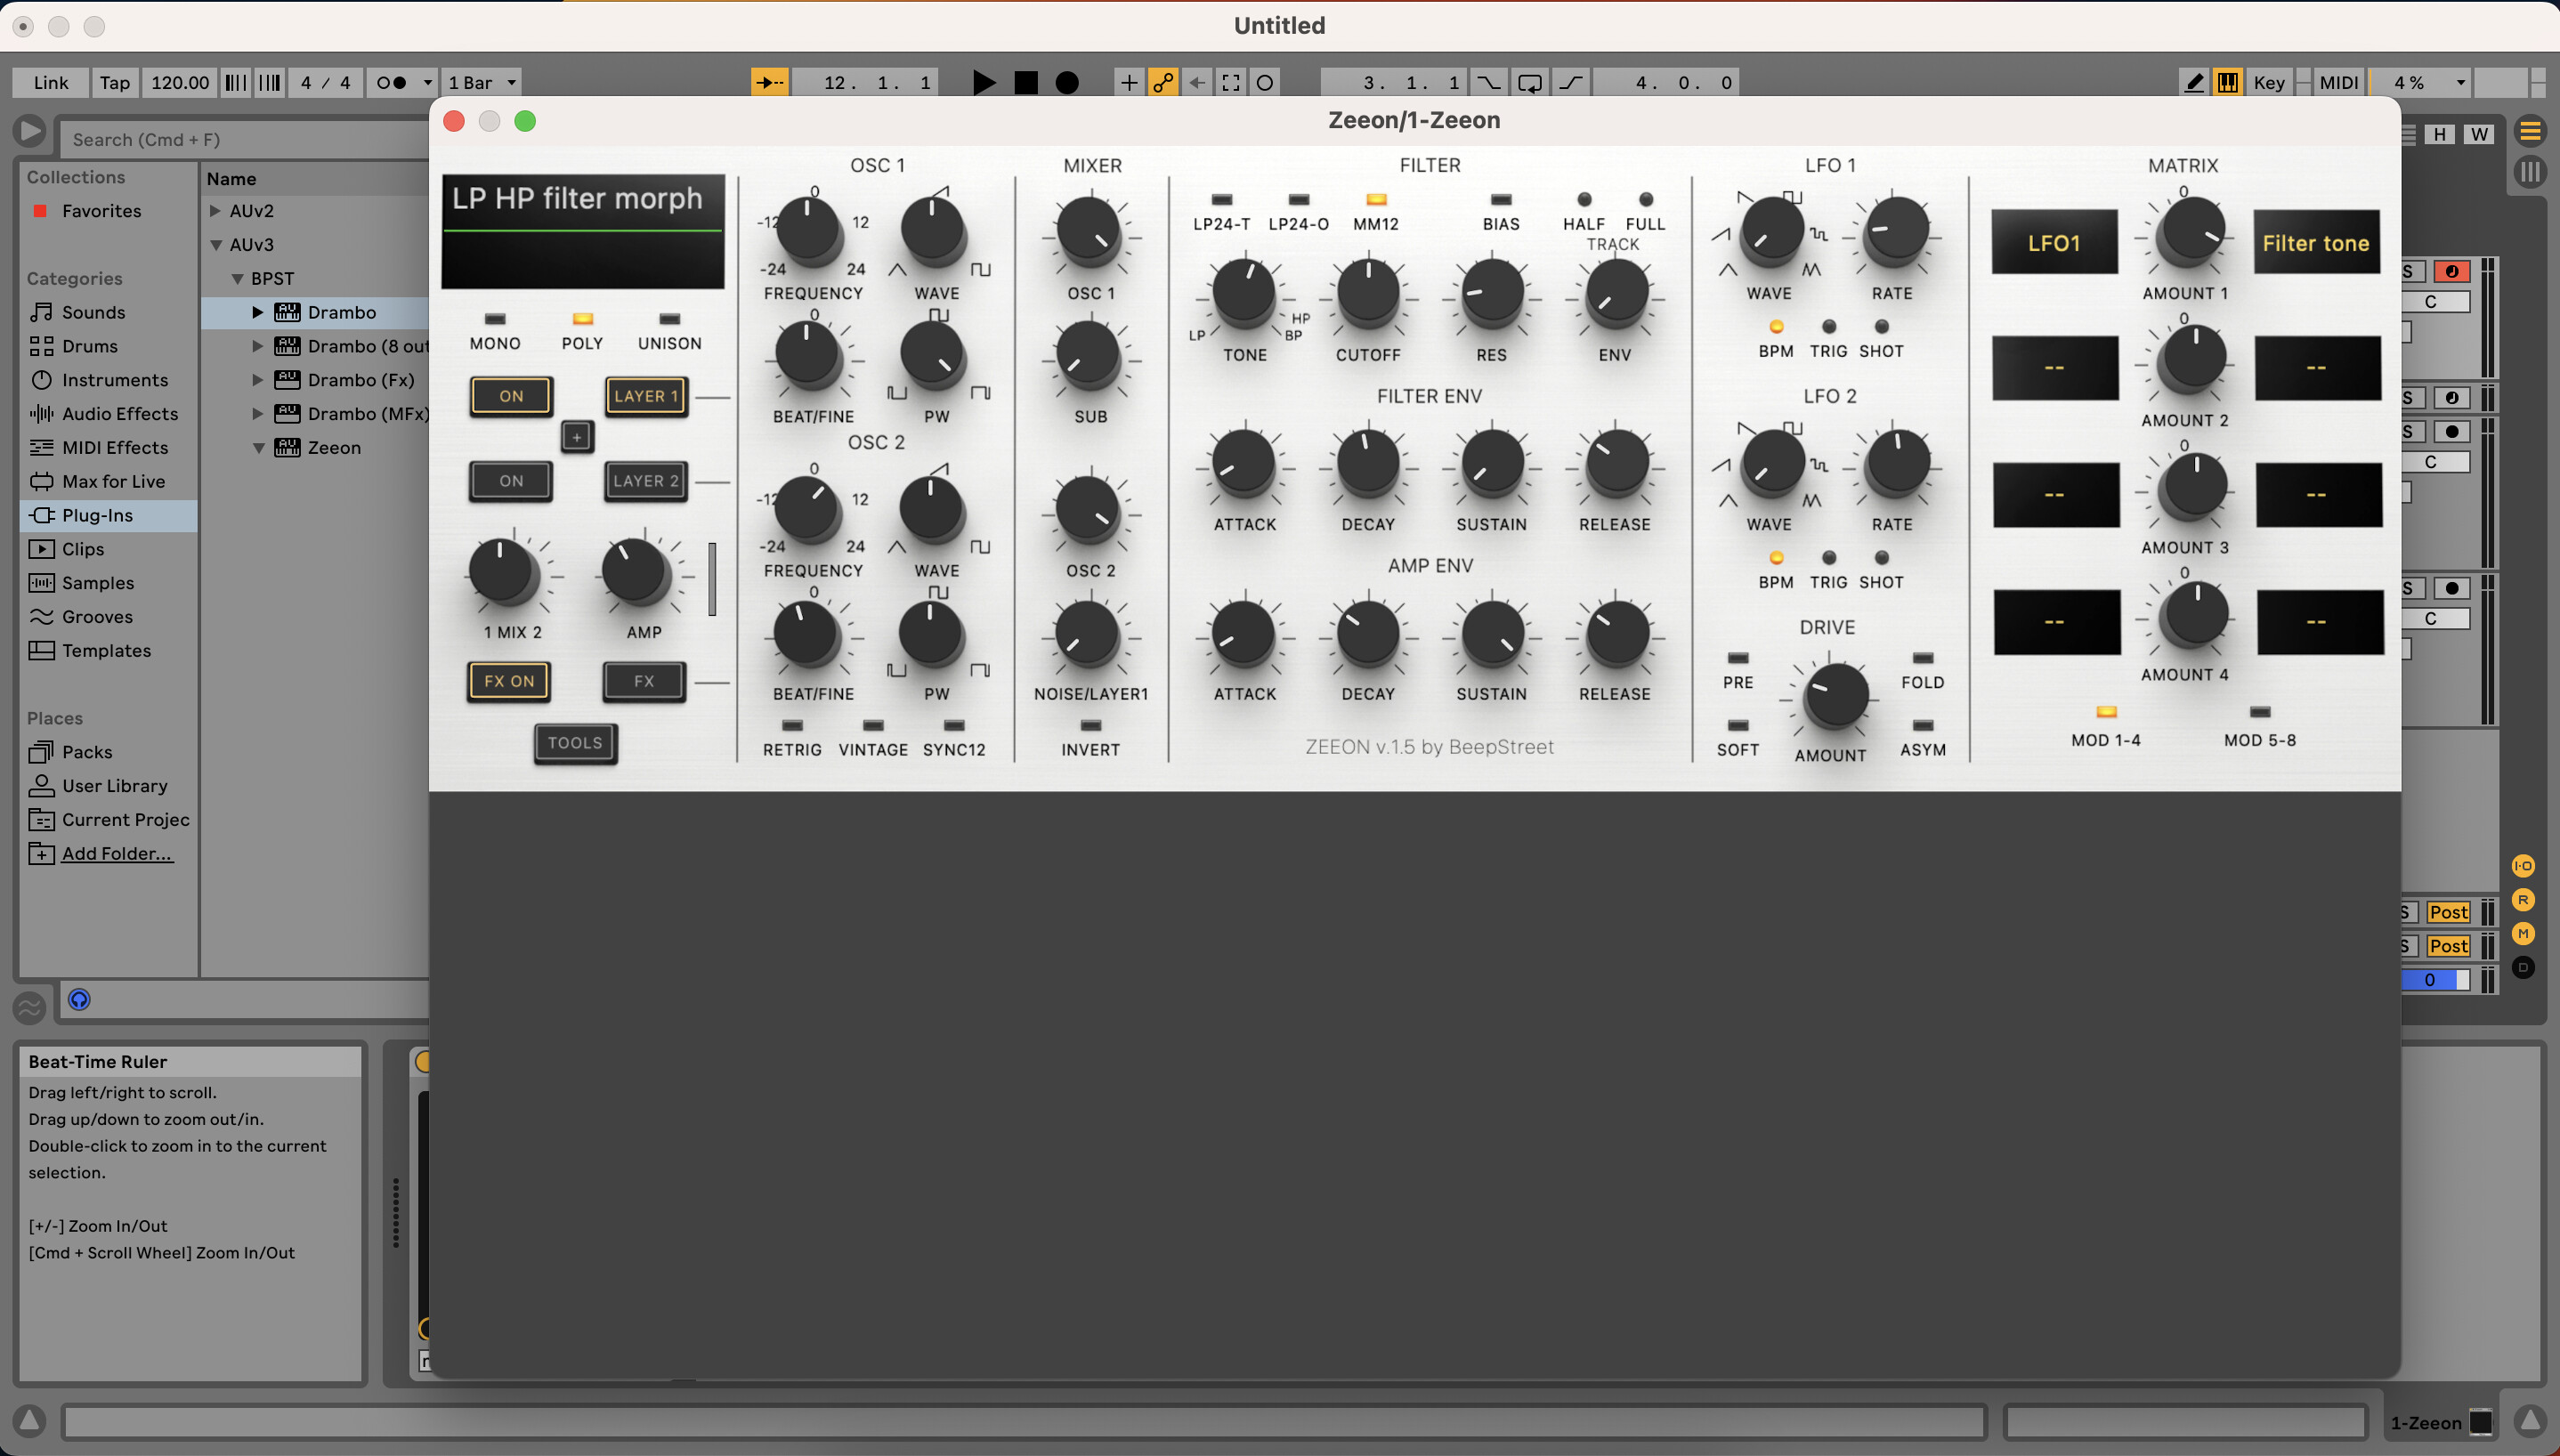
Task: Expand the Drambo item
Action: point(257,313)
